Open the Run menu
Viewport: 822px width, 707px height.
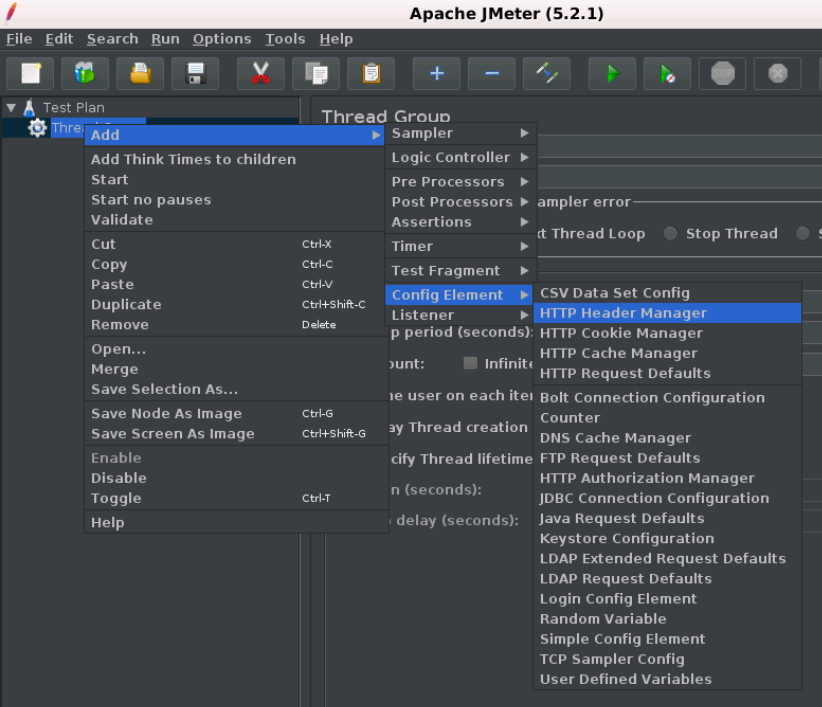point(166,39)
